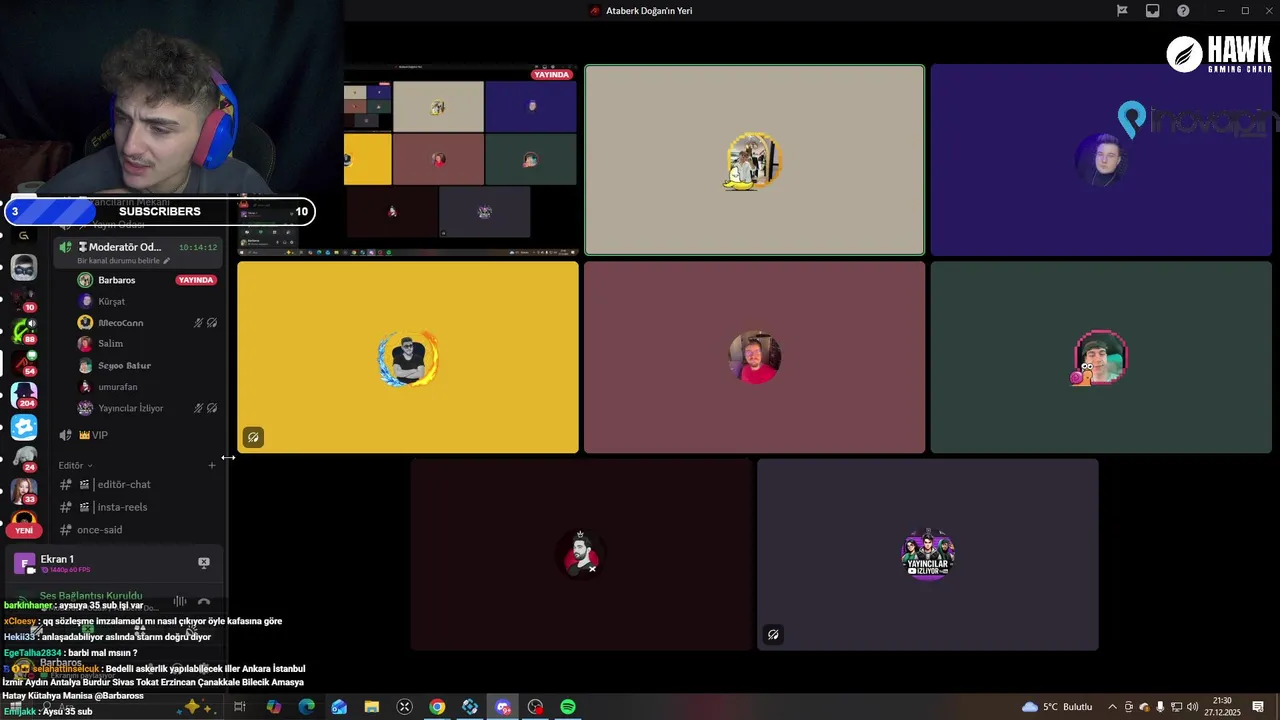Open Outlook from taskbar
Viewport: 1280px width, 720px height.
click(339, 707)
